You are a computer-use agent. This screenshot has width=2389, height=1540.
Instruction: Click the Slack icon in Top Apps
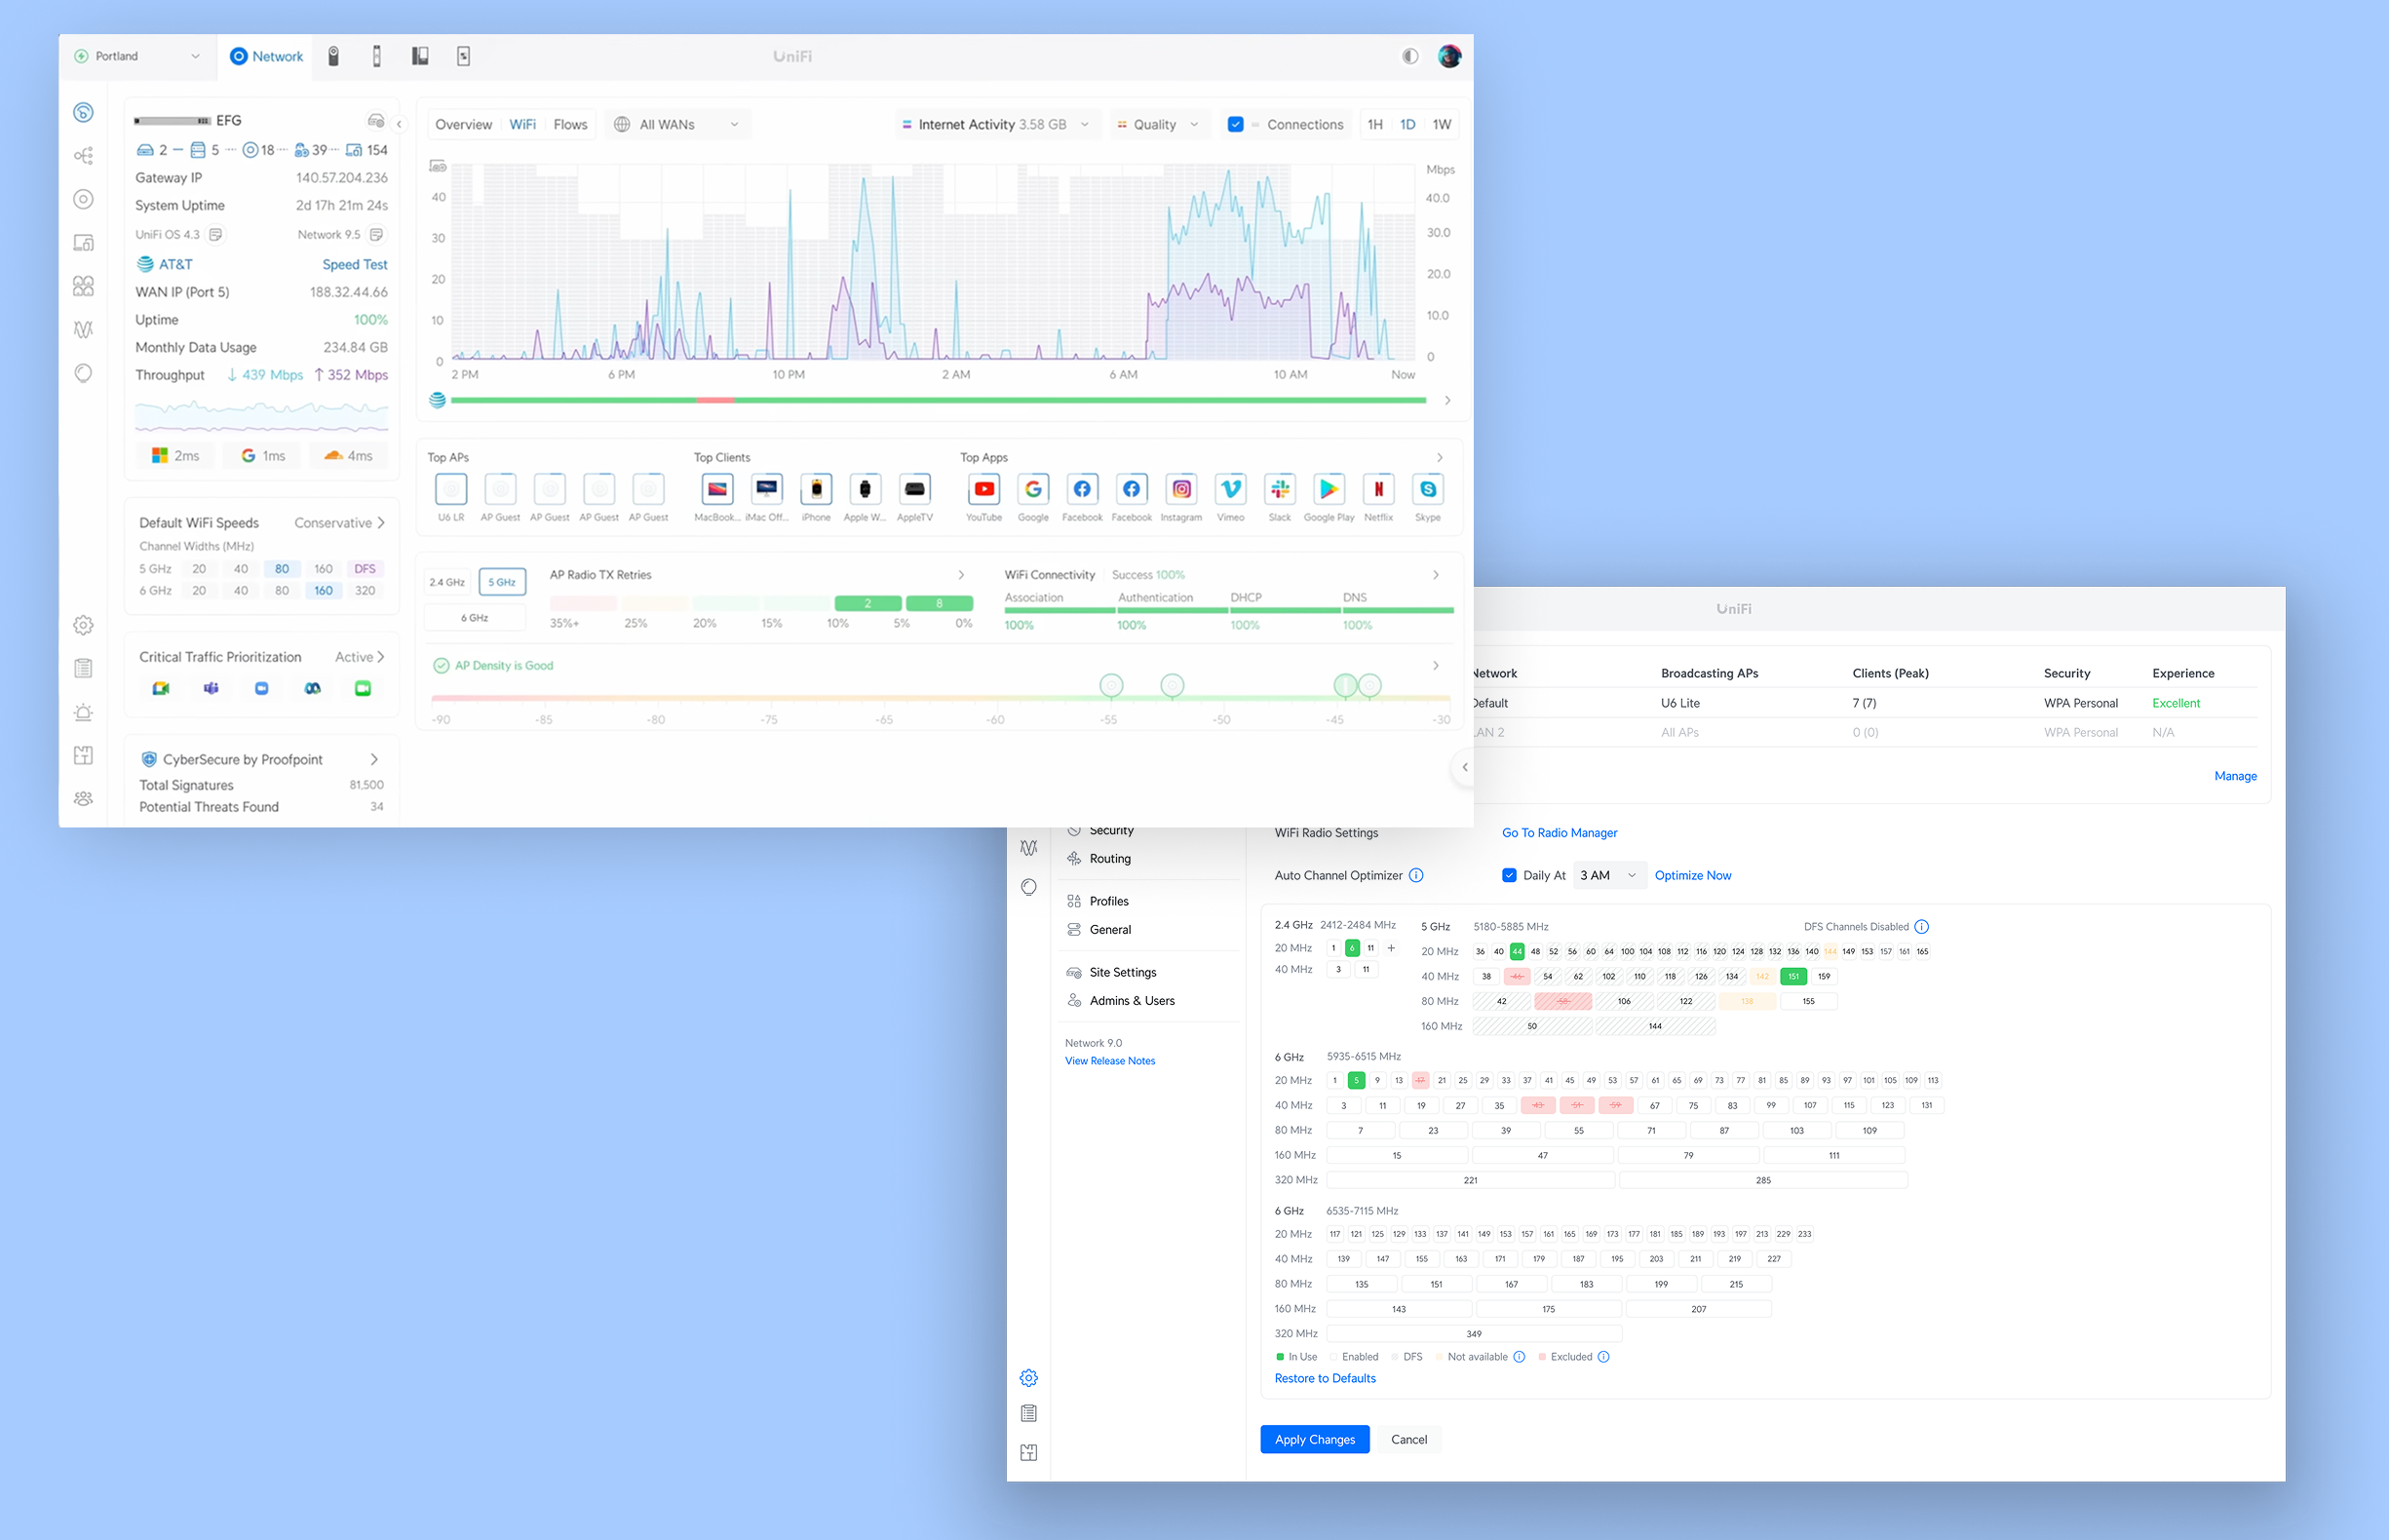click(1279, 489)
